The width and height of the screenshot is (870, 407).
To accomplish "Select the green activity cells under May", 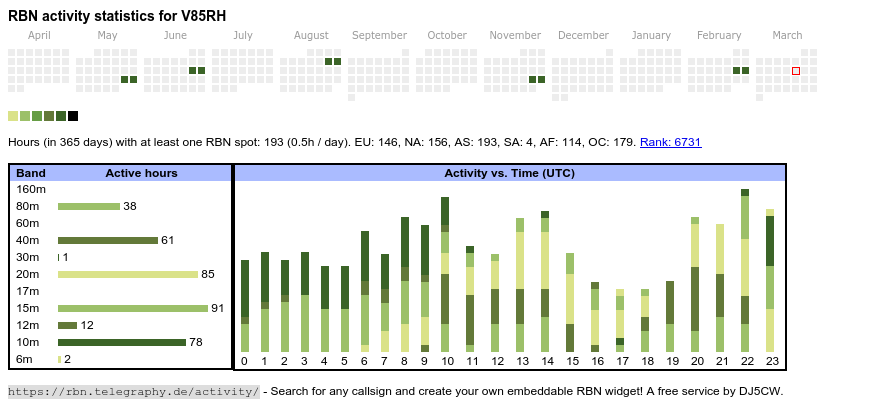I will (129, 79).
